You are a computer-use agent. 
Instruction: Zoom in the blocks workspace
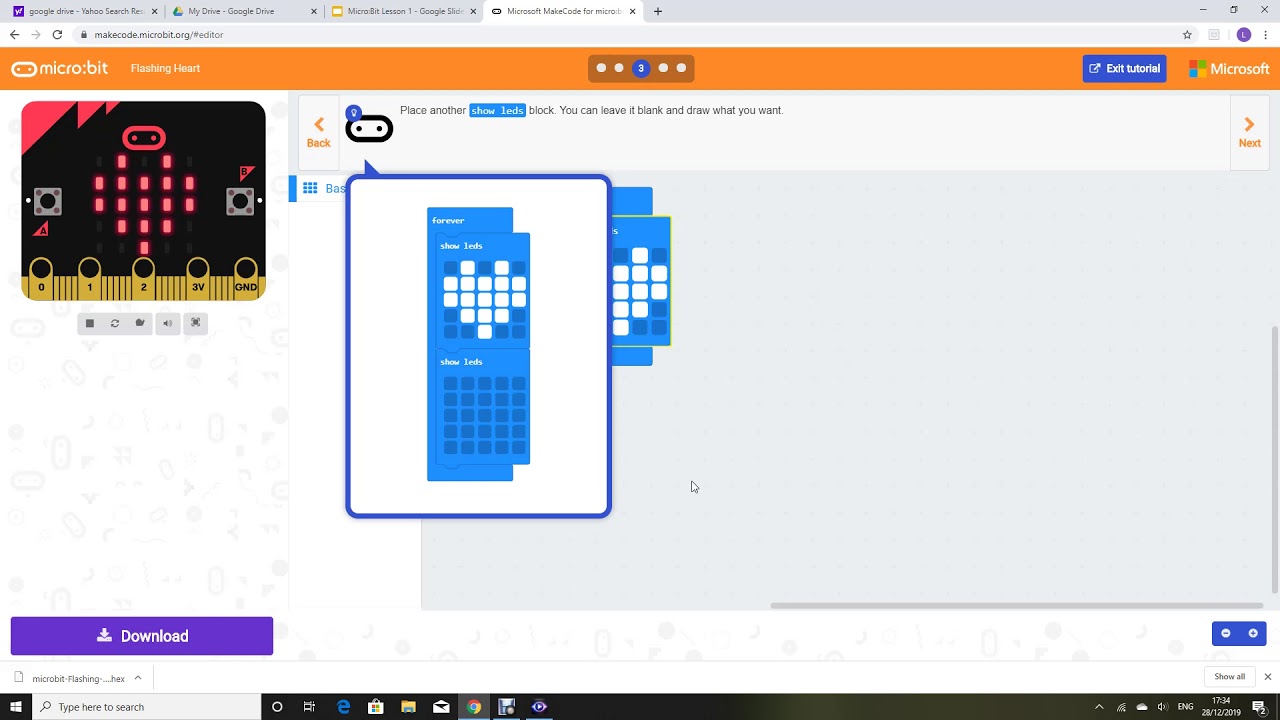(1253, 633)
